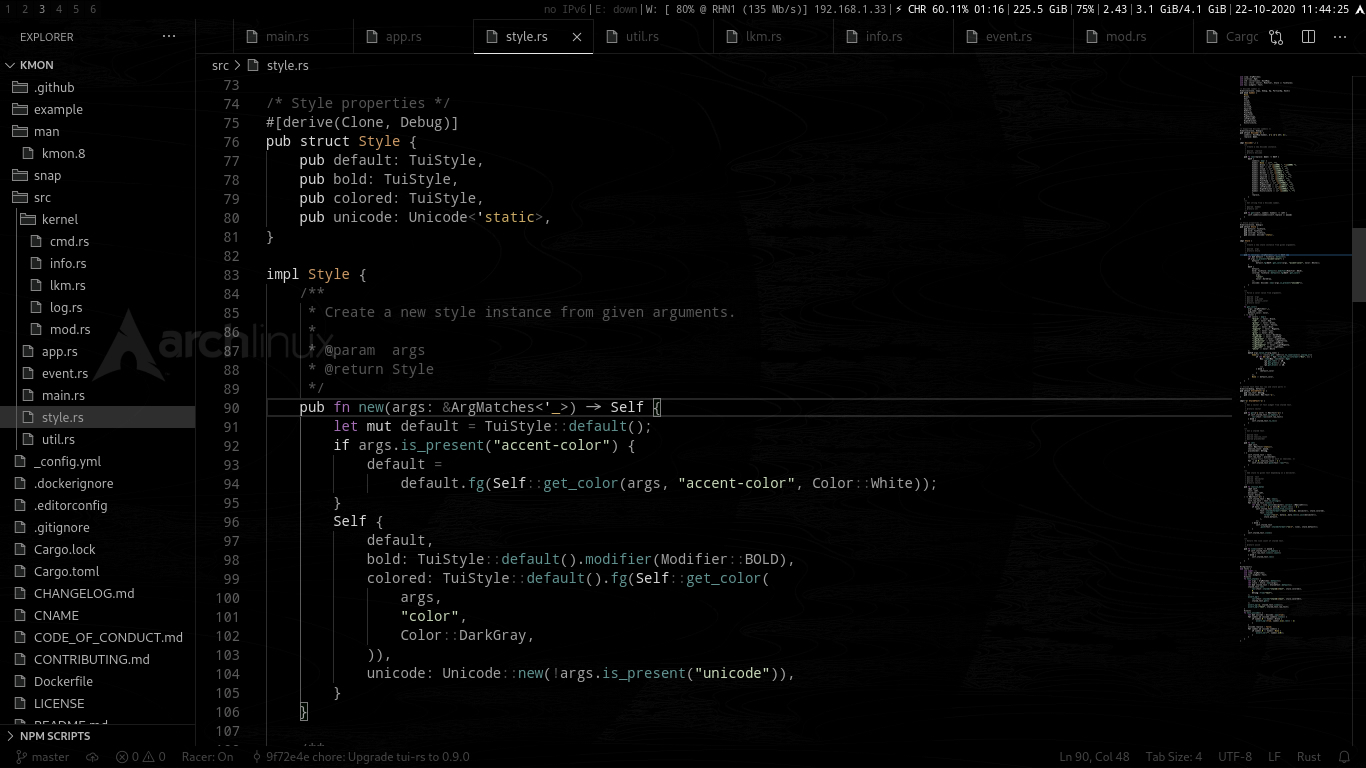Open CONTRIBUTING.md file
This screenshot has height=768, width=1366.
coord(92,659)
